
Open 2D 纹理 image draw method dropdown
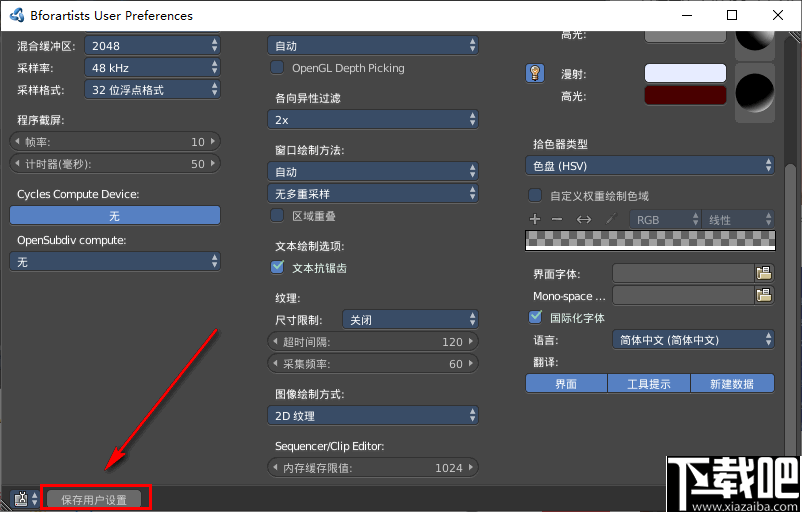click(373, 415)
